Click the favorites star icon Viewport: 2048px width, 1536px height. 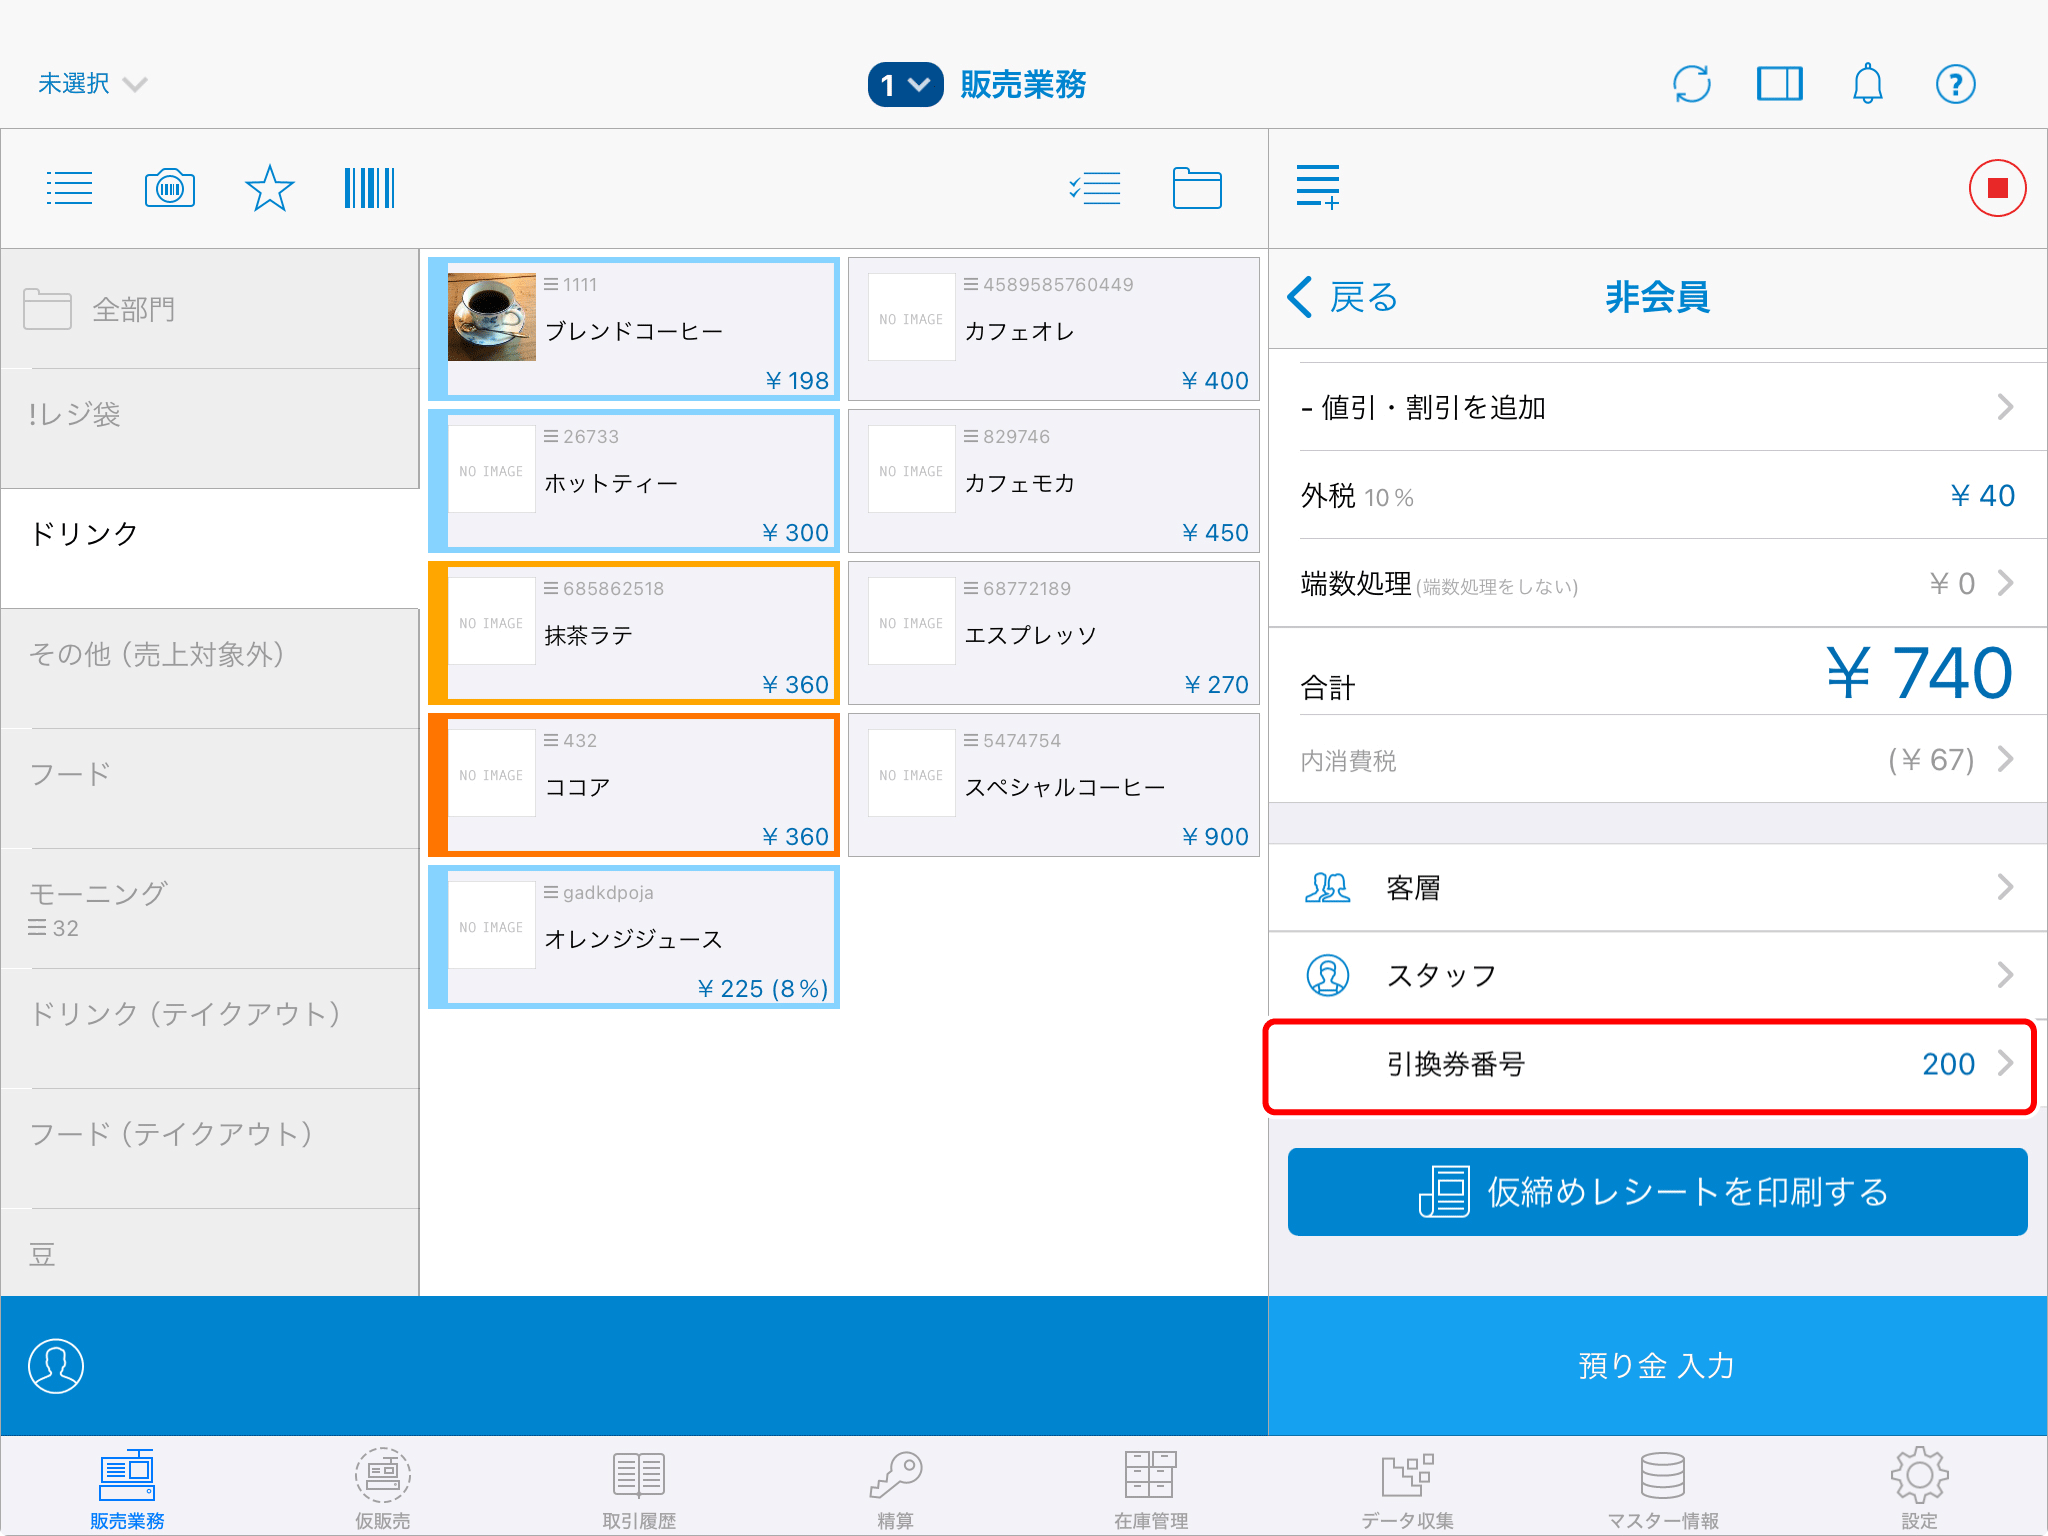[269, 188]
